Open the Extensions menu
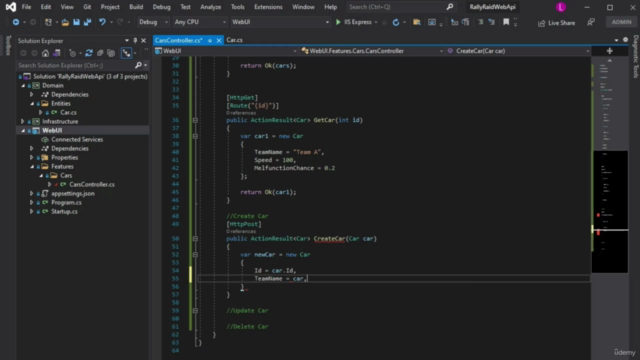Viewport: 640px width, 360px height. (268, 7)
